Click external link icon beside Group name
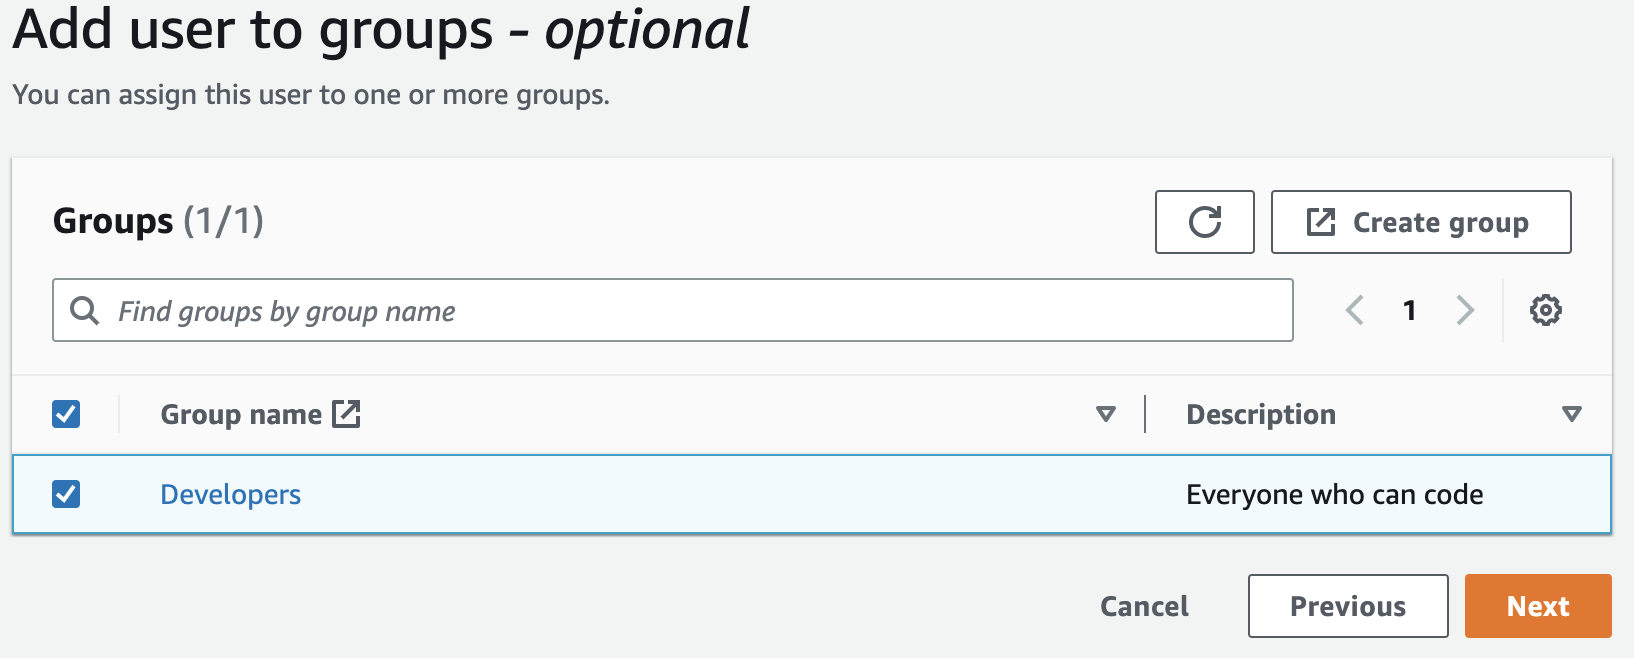The height and width of the screenshot is (658, 1634). (346, 414)
